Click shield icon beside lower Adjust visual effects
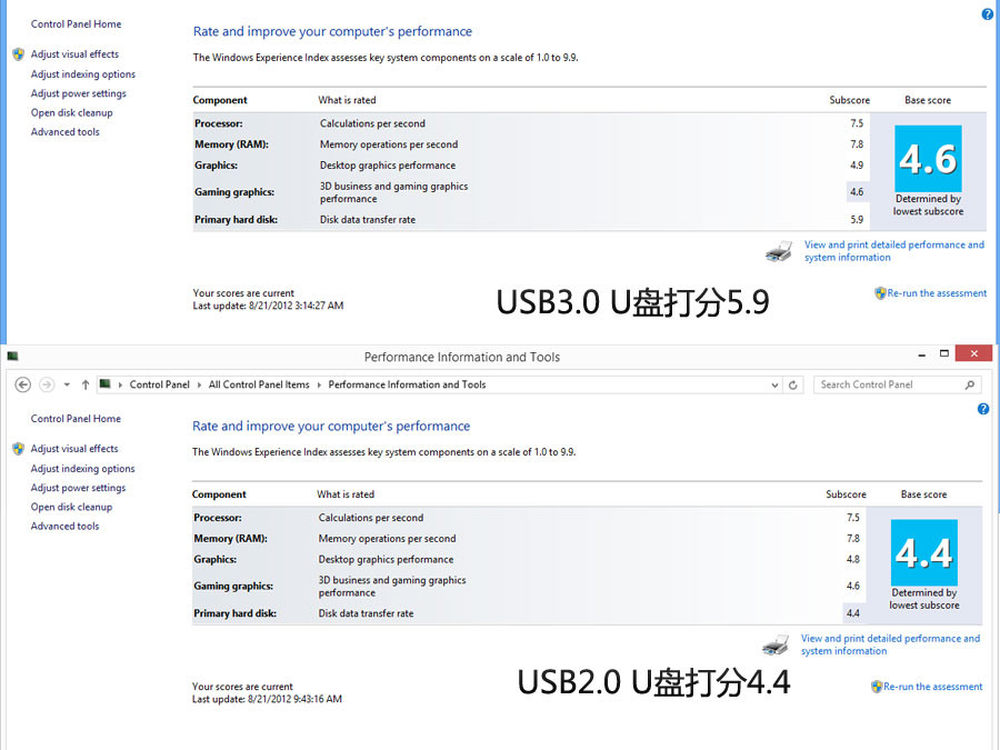 pyautogui.click(x=18, y=448)
